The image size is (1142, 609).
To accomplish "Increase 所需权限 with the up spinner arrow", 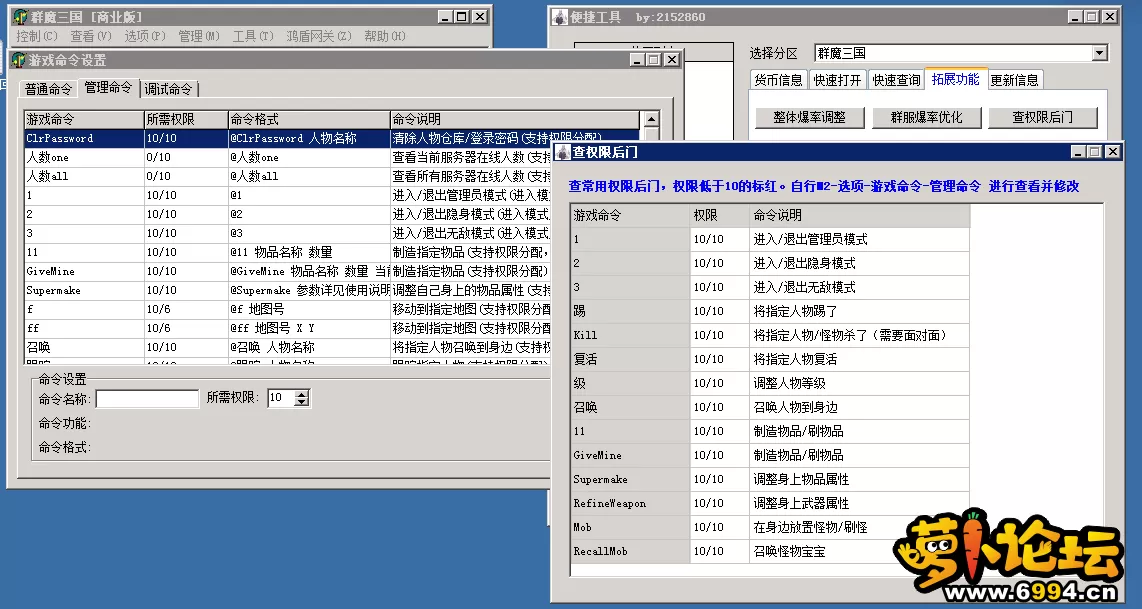I will click(x=302, y=394).
